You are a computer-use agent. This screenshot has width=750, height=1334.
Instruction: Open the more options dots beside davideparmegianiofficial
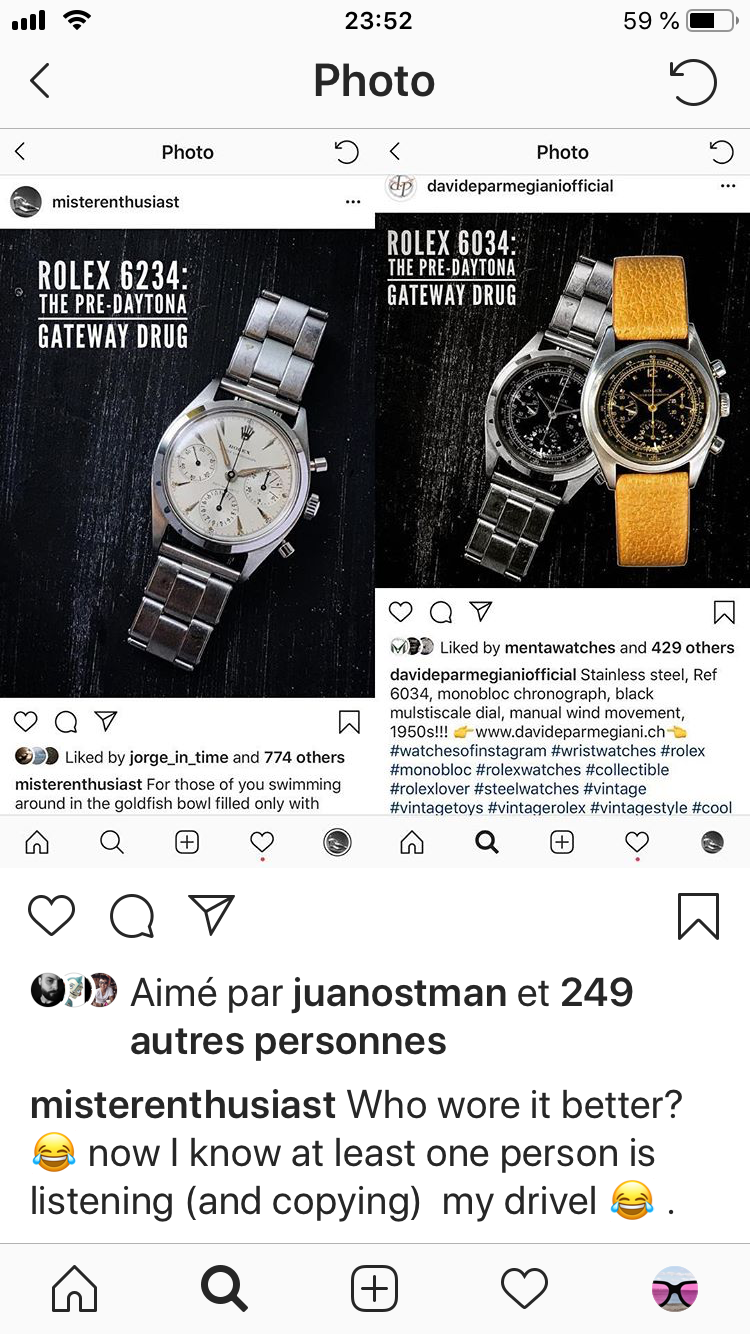727,186
